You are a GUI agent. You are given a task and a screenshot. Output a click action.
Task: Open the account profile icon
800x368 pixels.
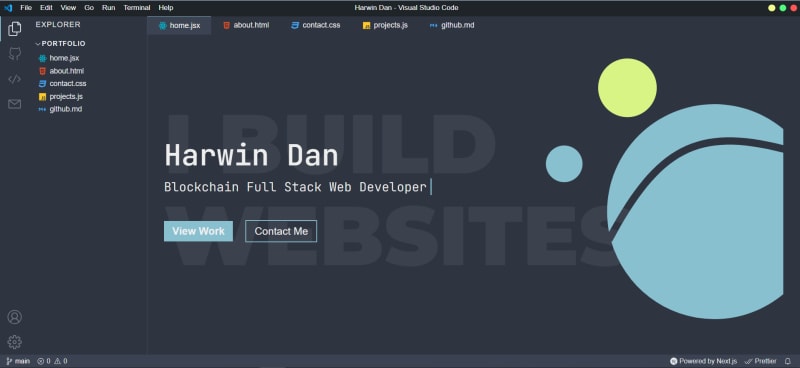[x=14, y=317]
